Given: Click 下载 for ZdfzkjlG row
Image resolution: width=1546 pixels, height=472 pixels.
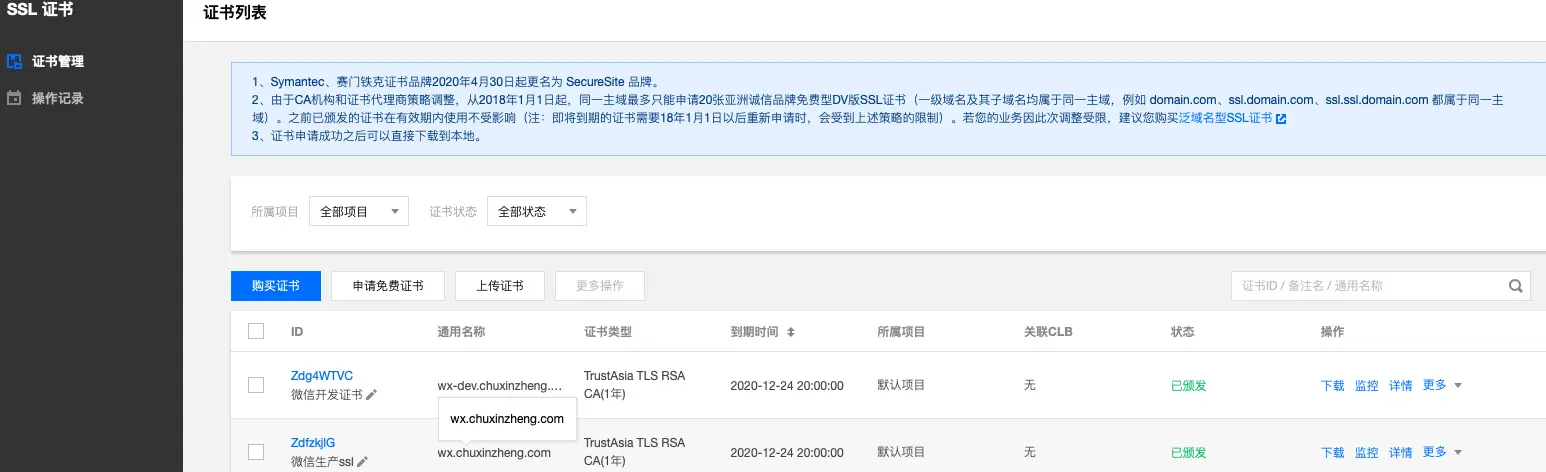Looking at the screenshot, I should 1333,453.
